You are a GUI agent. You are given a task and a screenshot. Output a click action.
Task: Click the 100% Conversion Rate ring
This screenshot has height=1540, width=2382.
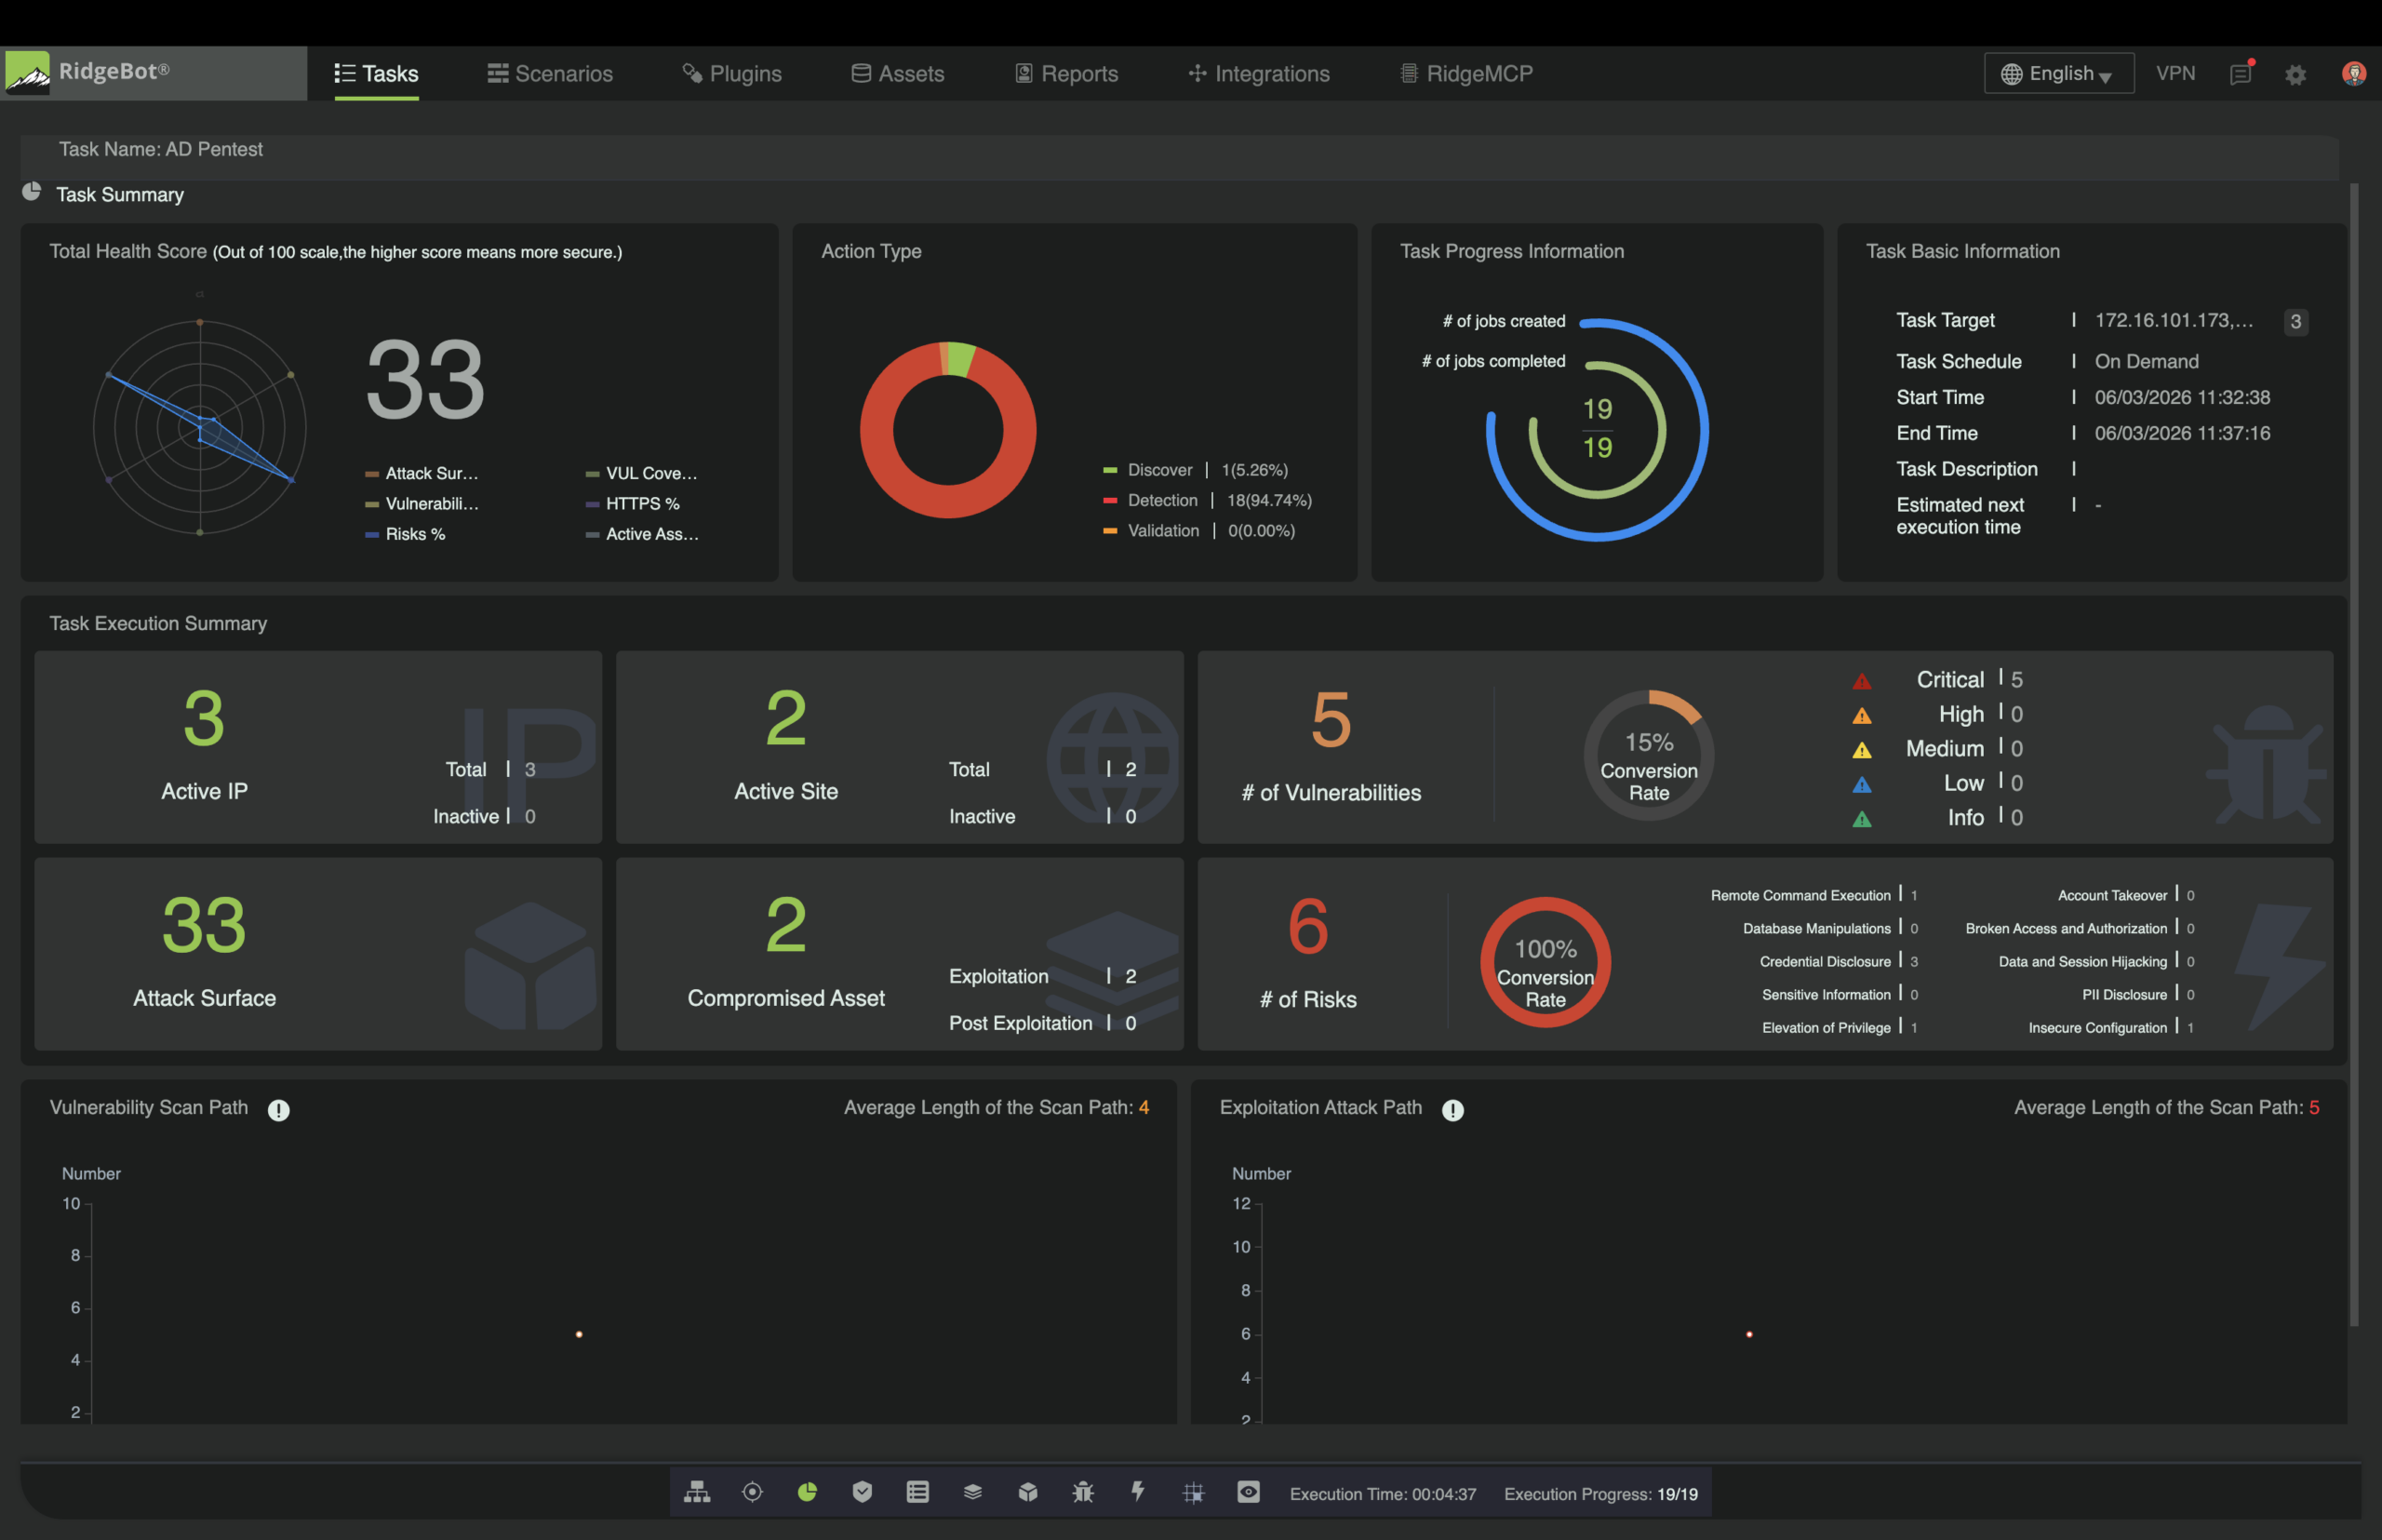point(1545,962)
